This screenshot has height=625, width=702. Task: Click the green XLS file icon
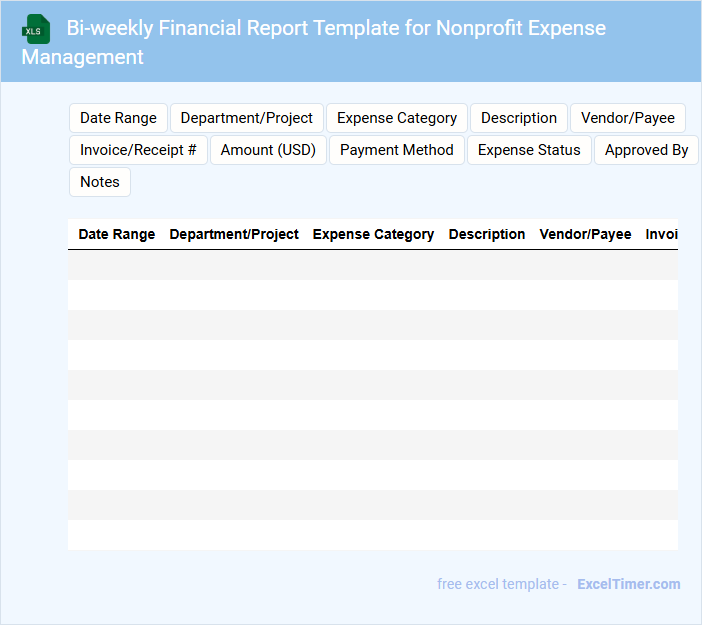36,30
